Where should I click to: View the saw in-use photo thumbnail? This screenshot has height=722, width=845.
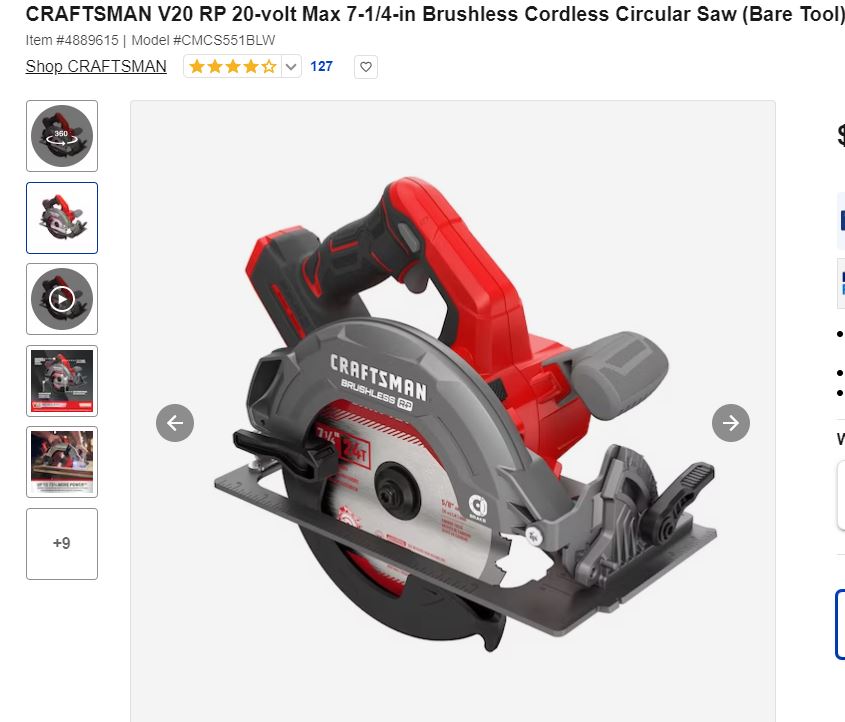pyautogui.click(x=62, y=462)
